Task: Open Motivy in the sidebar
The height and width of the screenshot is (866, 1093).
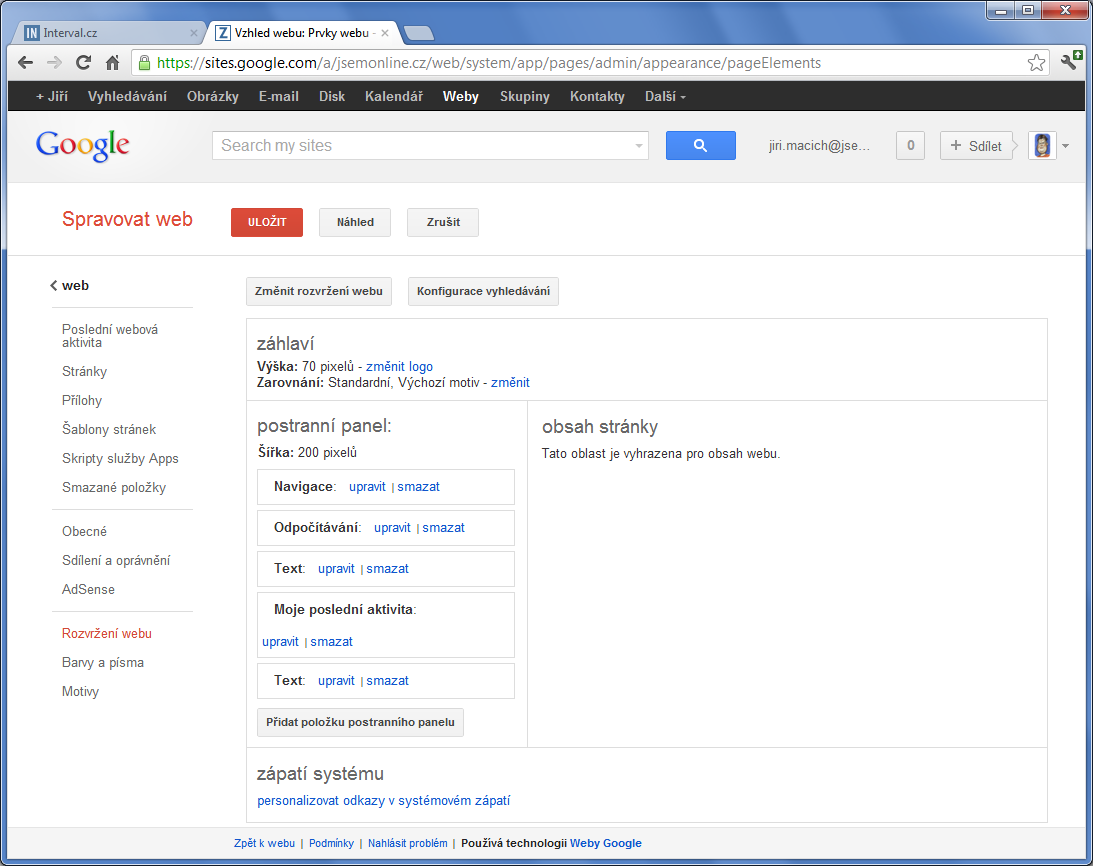Action: (x=80, y=692)
